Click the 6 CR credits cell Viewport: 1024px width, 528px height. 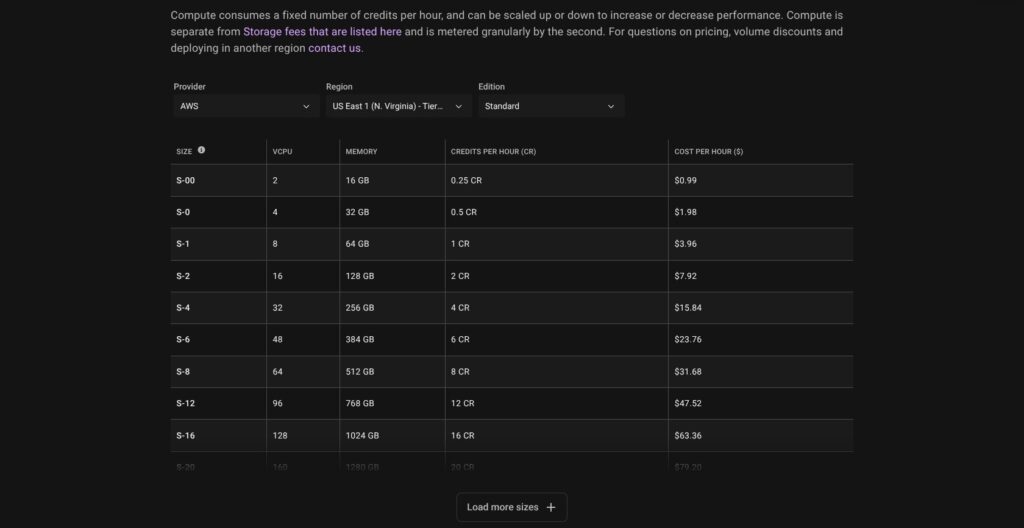tap(556, 340)
